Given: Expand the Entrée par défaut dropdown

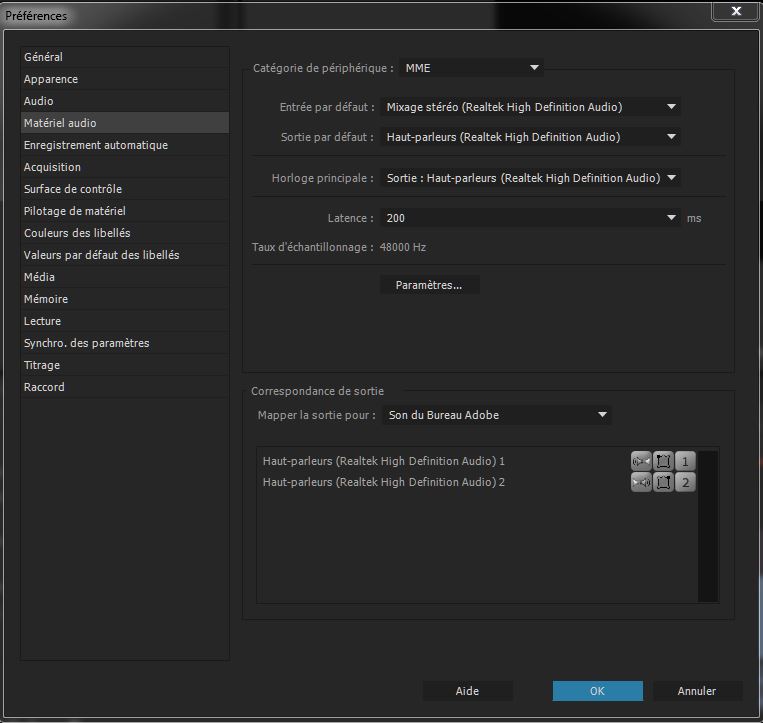Looking at the screenshot, I should pos(531,107).
